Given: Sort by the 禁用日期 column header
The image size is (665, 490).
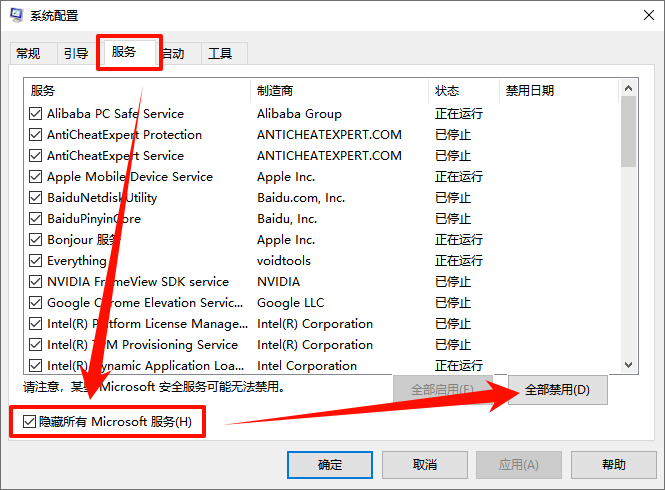Looking at the screenshot, I should (x=559, y=90).
